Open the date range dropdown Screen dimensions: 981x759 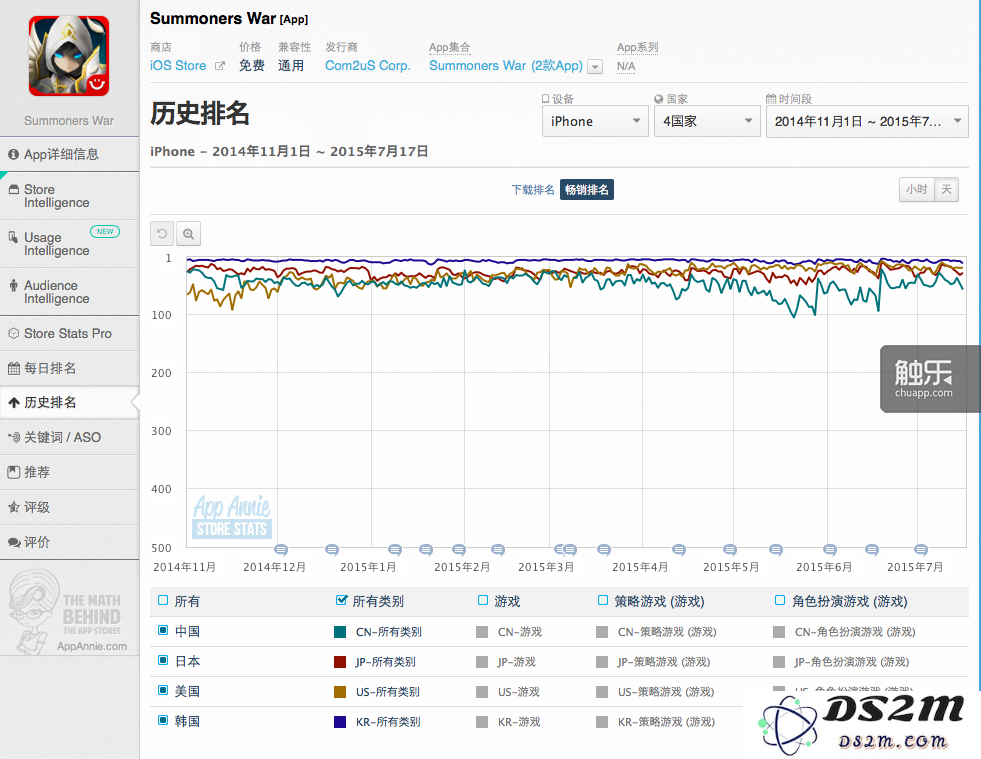coord(867,121)
